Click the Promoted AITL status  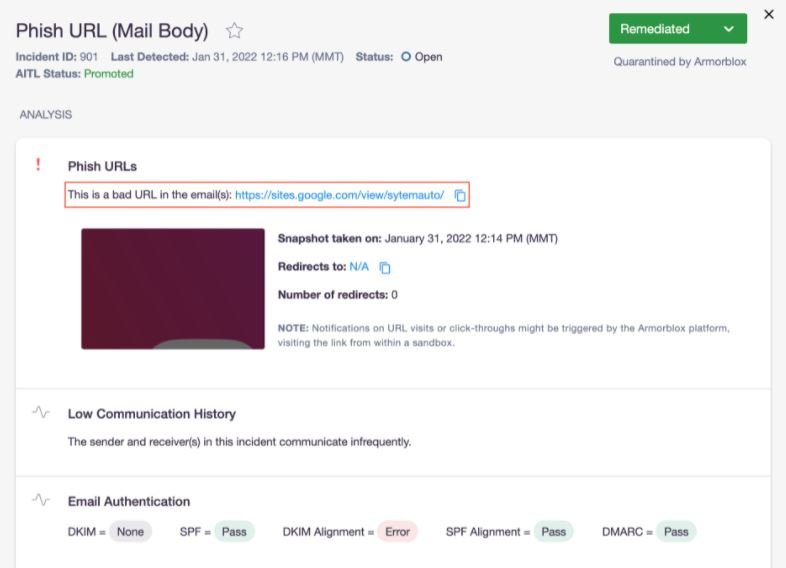pos(109,74)
